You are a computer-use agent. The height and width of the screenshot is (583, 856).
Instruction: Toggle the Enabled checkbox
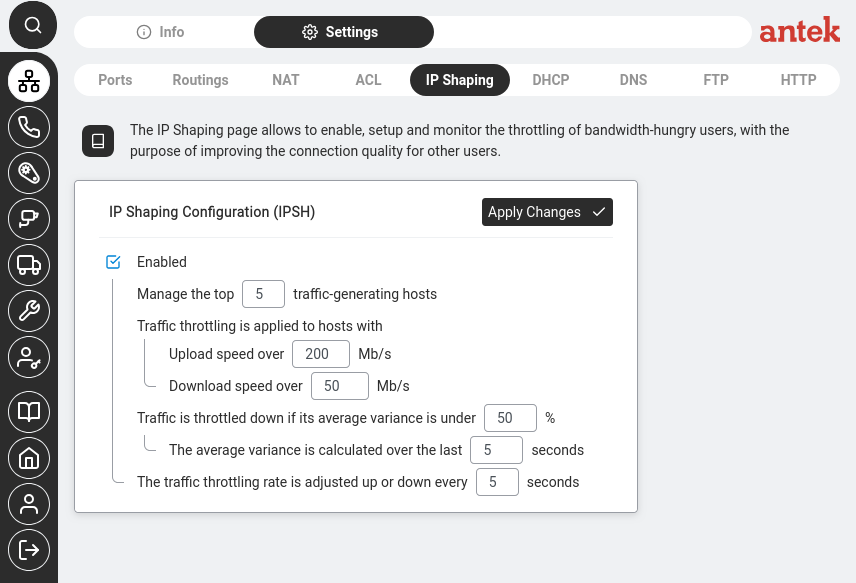coord(113,262)
